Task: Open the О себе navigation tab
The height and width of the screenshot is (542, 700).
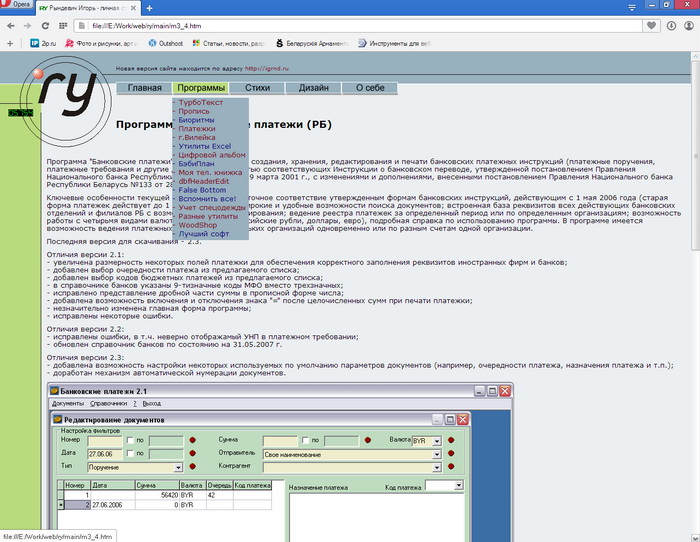Action: click(x=370, y=88)
